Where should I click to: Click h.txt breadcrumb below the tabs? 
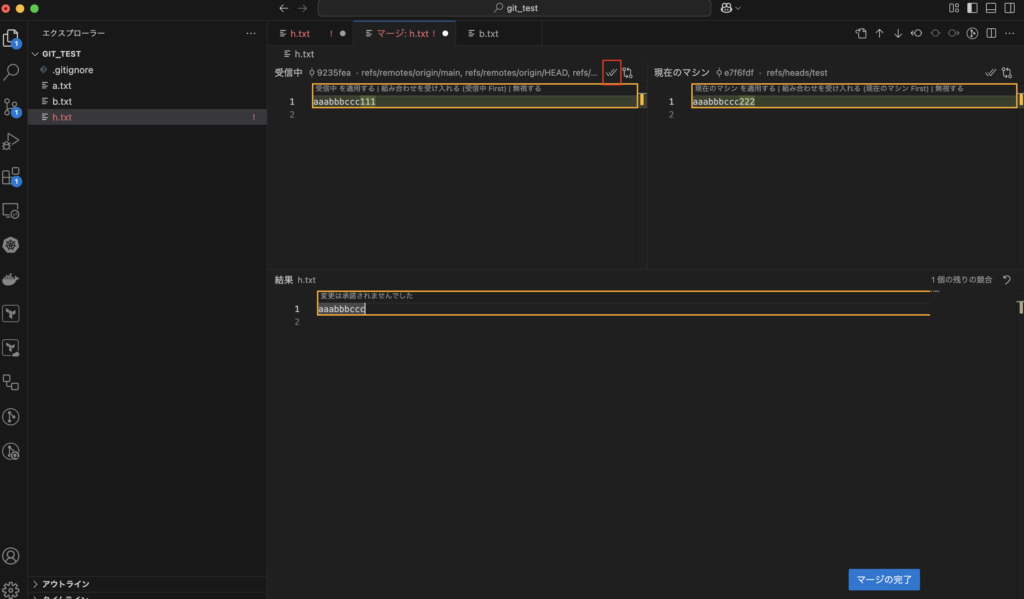point(304,54)
